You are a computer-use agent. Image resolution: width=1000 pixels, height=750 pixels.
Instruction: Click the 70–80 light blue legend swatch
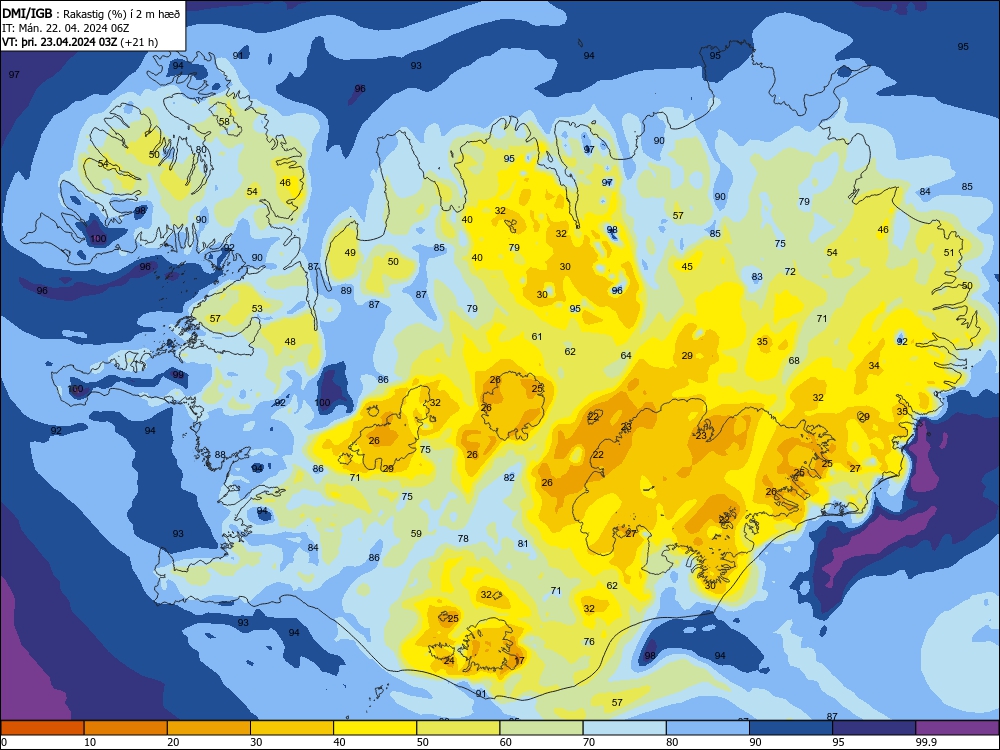pos(624,728)
